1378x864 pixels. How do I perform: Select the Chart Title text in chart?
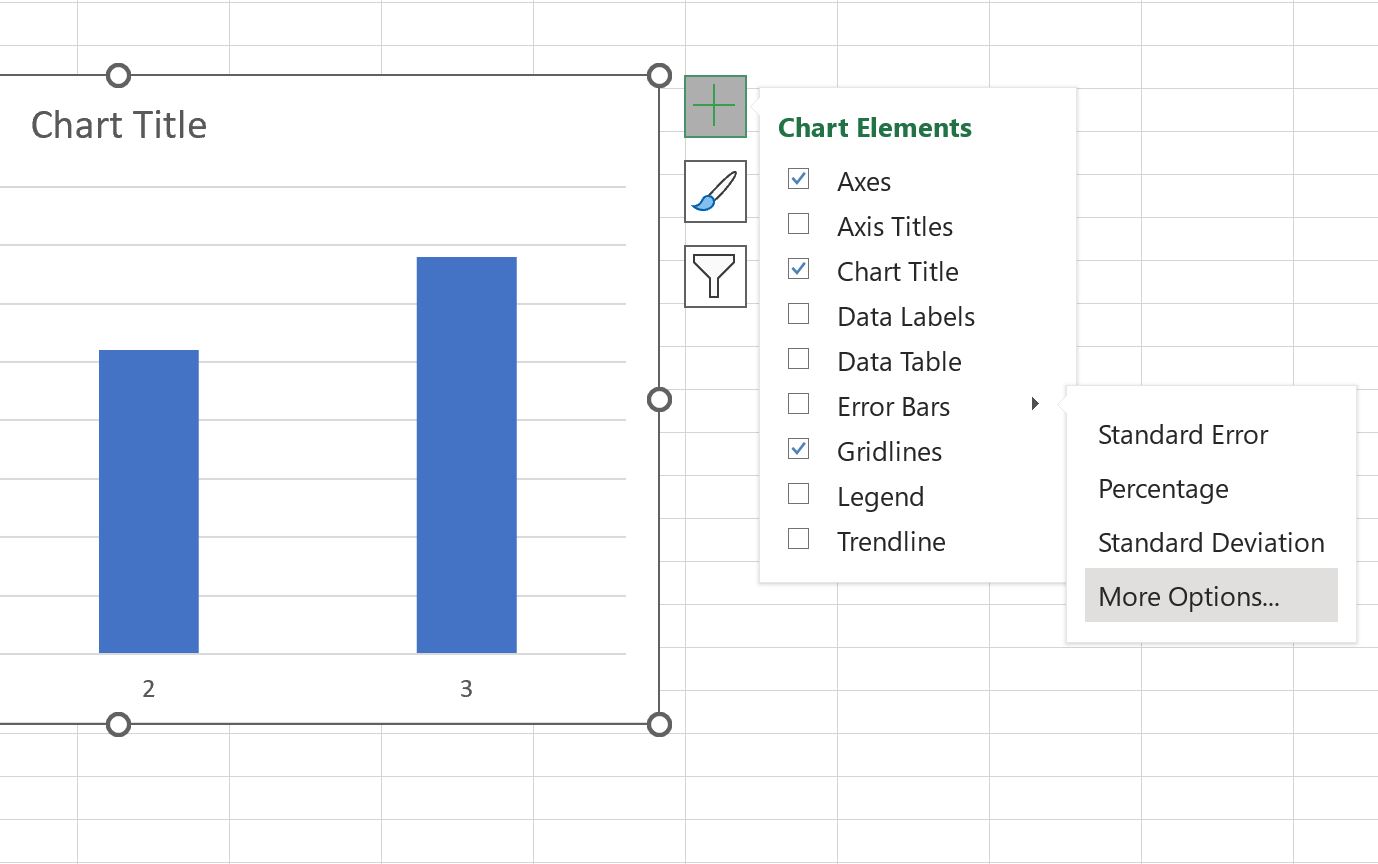tap(119, 125)
